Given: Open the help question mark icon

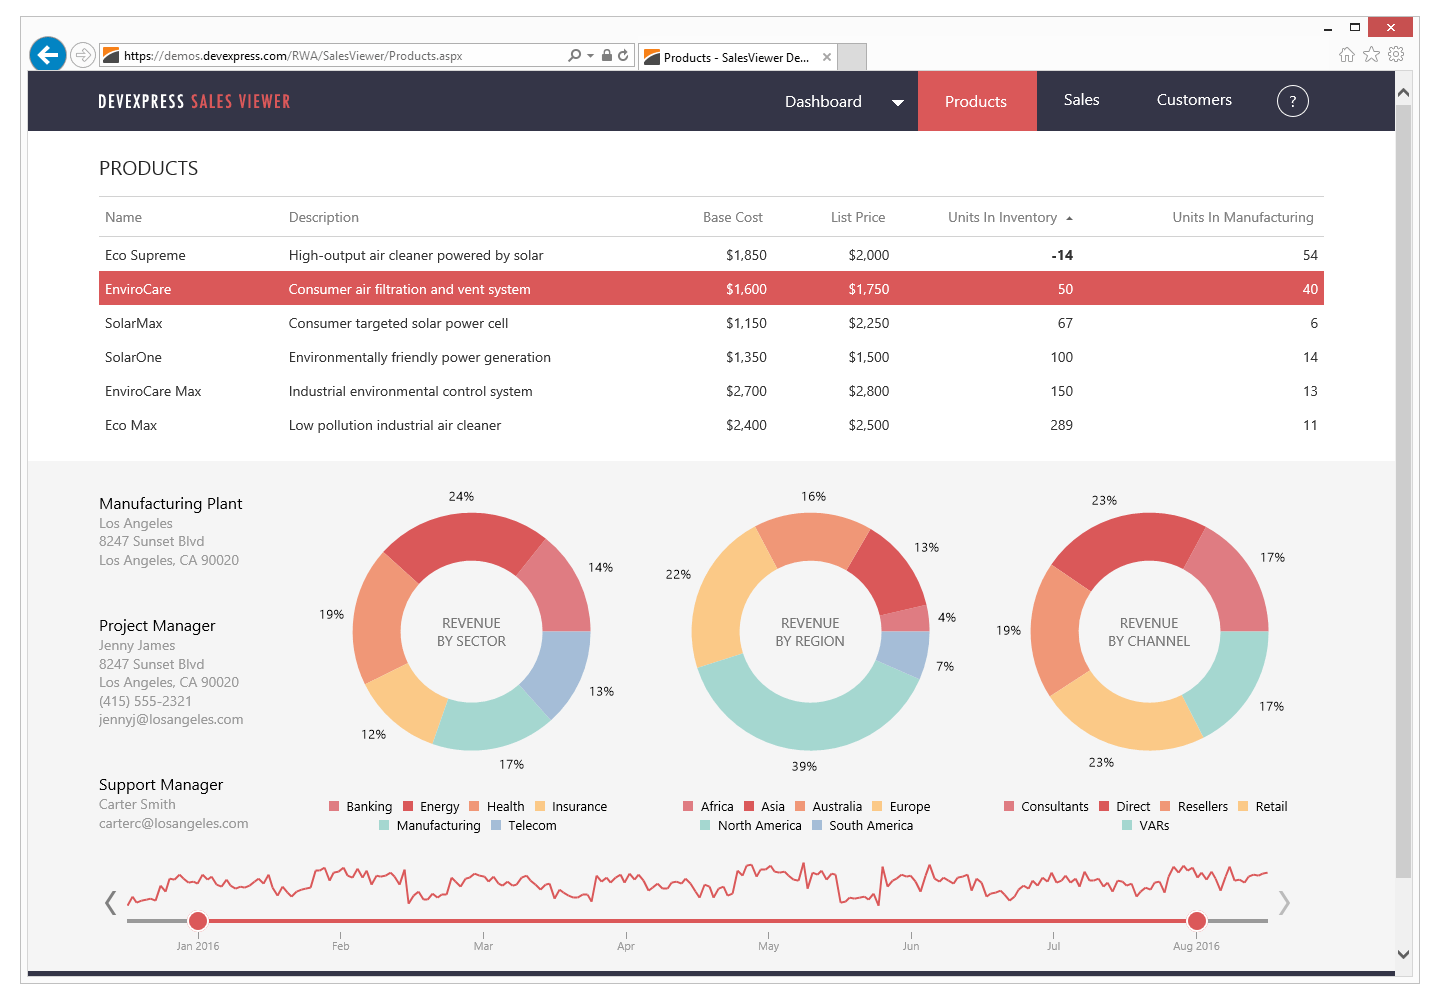Looking at the screenshot, I should (x=1292, y=101).
